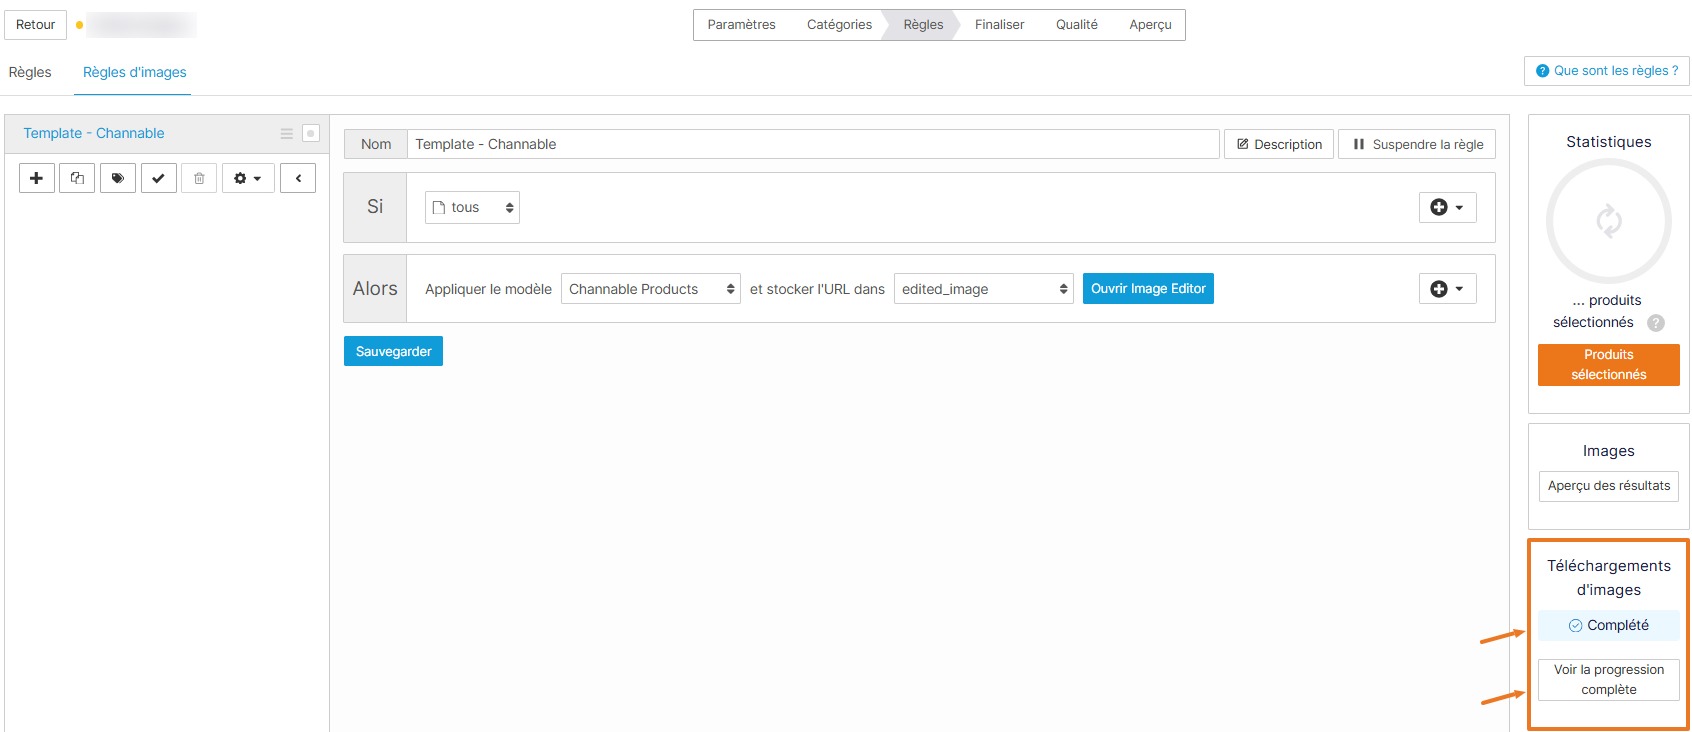Open the Finaliser step
The width and height of the screenshot is (1692, 732).
pyautogui.click(x=999, y=25)
